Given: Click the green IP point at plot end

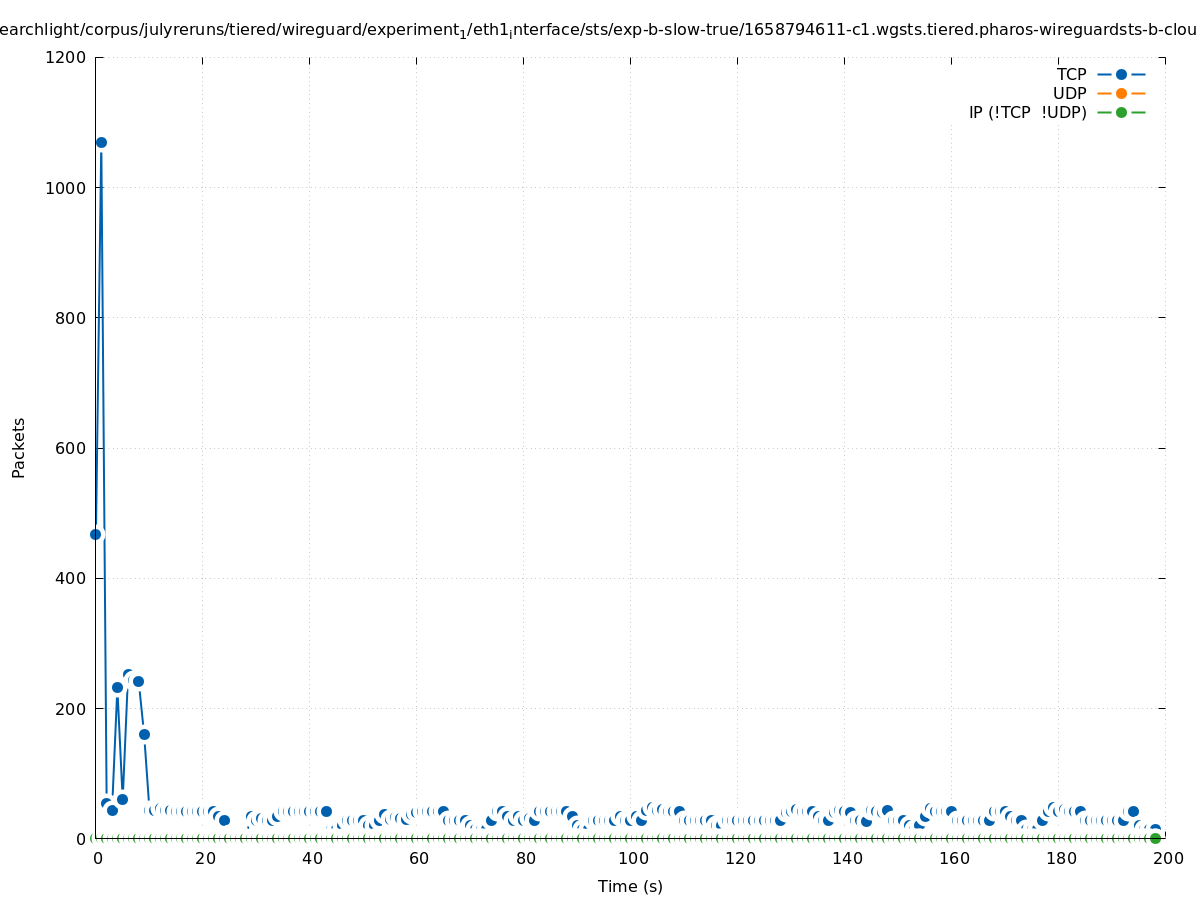Looking at the screenshot, I should pyautogui.click(x=1155, y=838).
